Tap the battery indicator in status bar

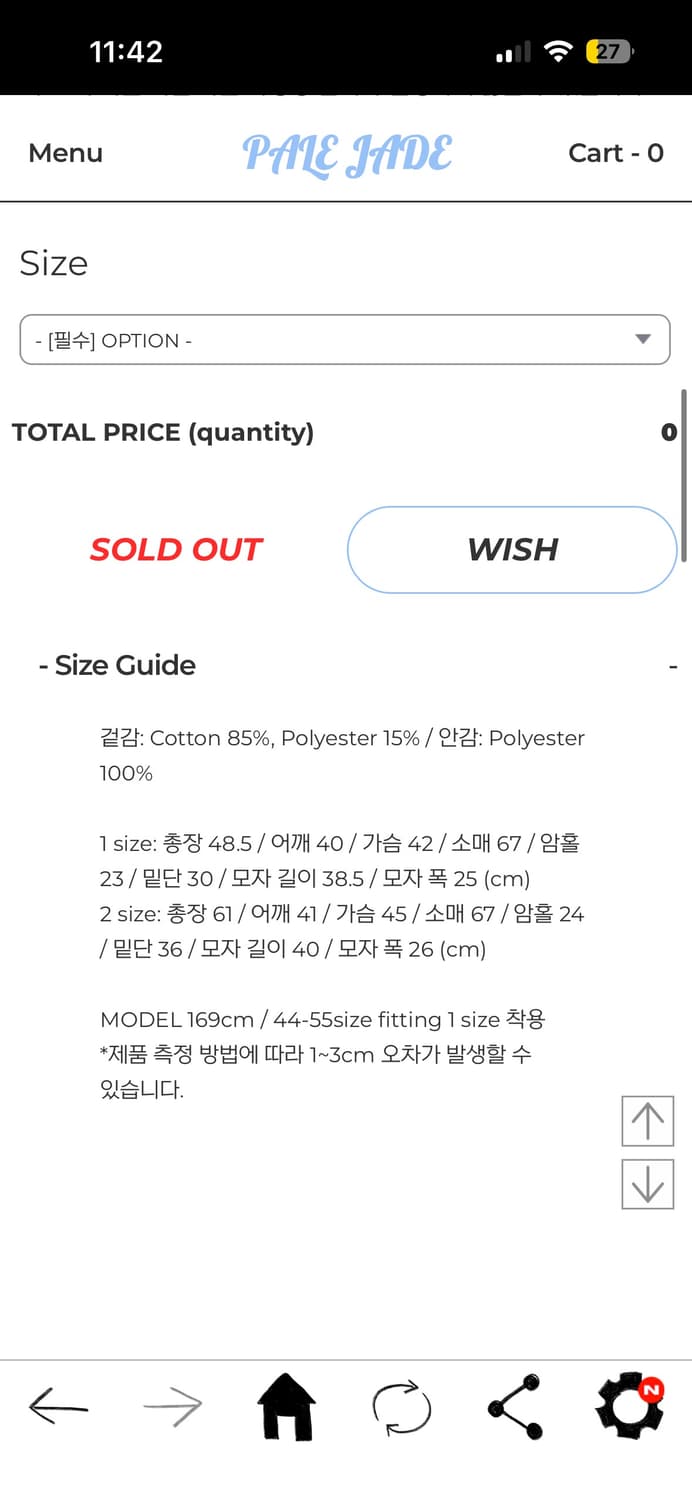click(609, 52)
